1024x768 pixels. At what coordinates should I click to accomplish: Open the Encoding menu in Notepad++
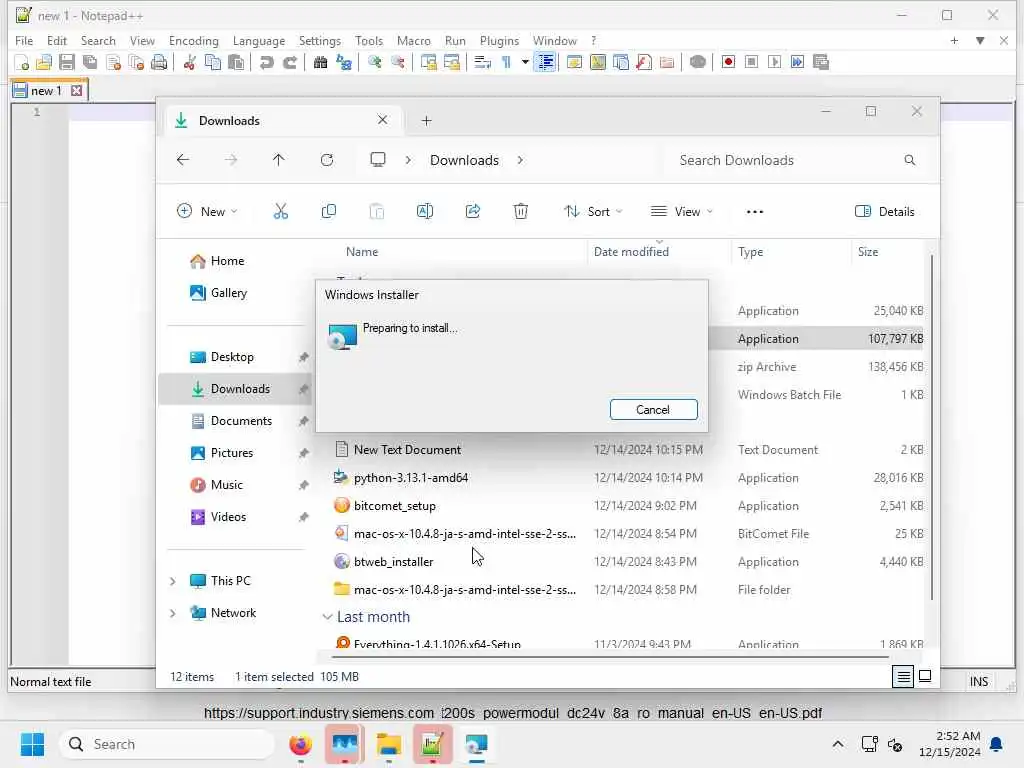coord(193,40)
